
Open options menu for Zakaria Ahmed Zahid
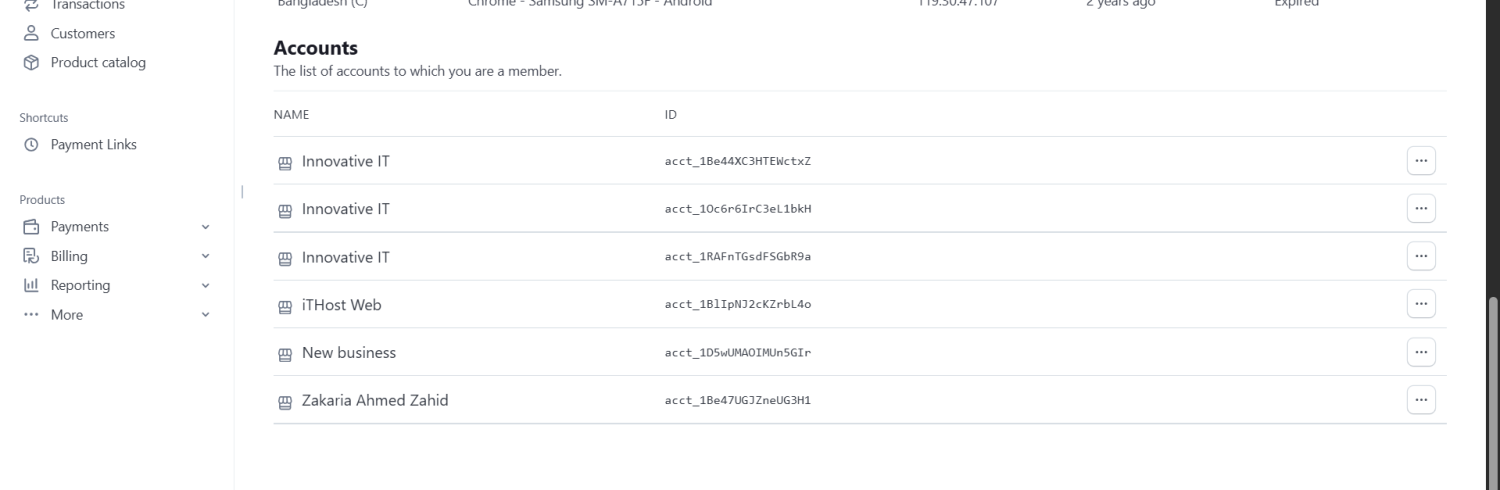[1421, 400]
